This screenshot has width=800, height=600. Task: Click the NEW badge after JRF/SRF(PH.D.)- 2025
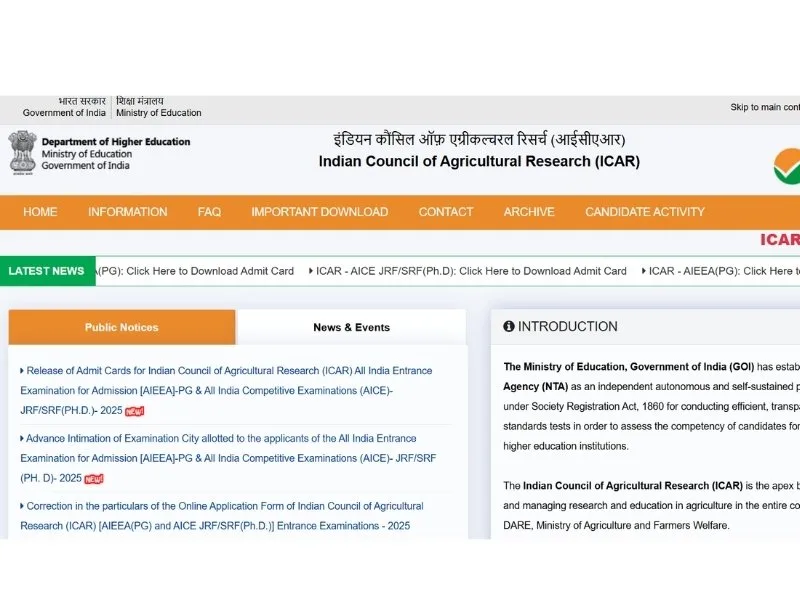point(135,411)
